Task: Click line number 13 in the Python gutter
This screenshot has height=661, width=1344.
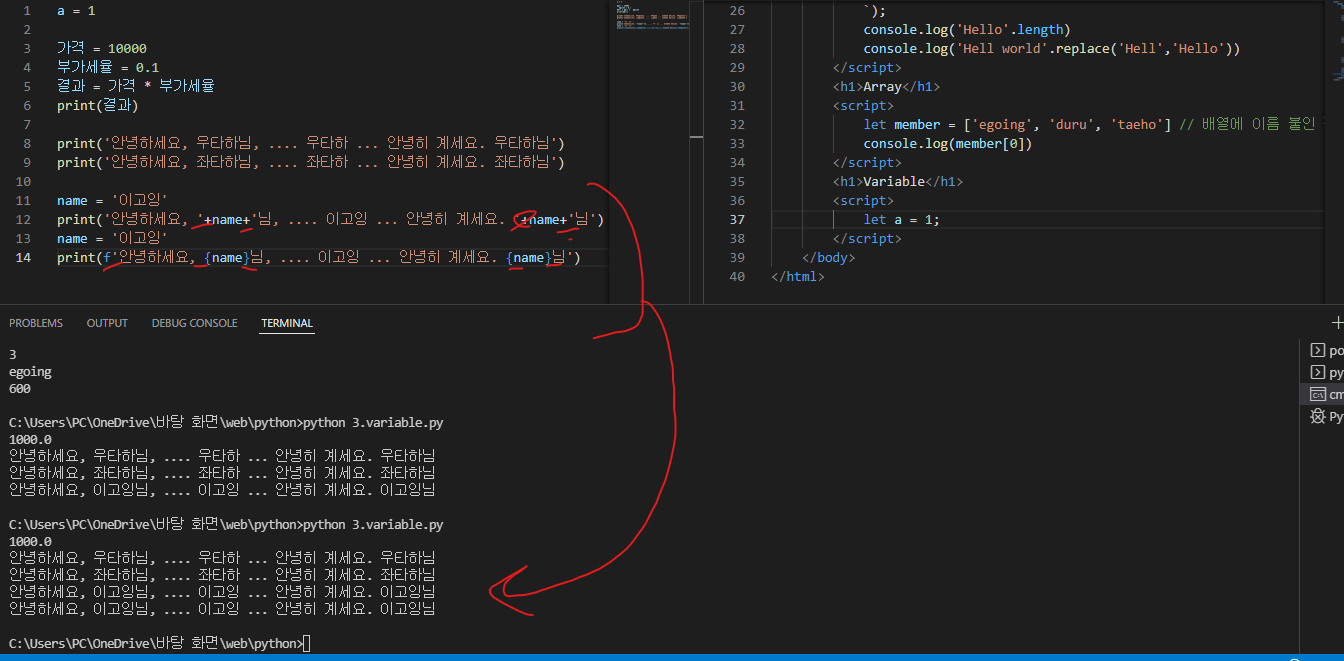Action: pyautogui.click(x=25, y=238)
